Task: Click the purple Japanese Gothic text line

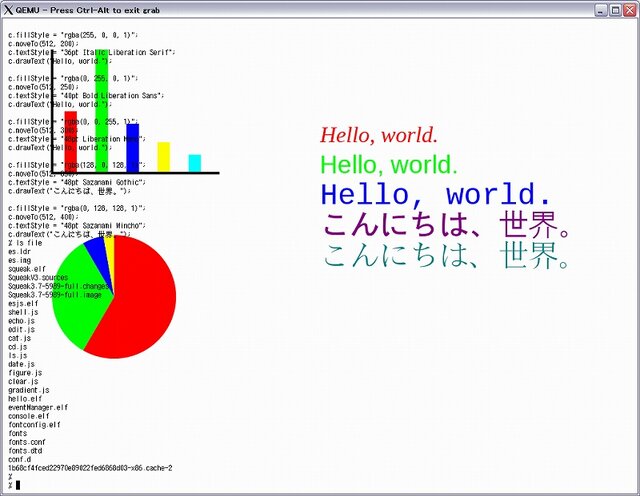Action: (x=447, y=224)
